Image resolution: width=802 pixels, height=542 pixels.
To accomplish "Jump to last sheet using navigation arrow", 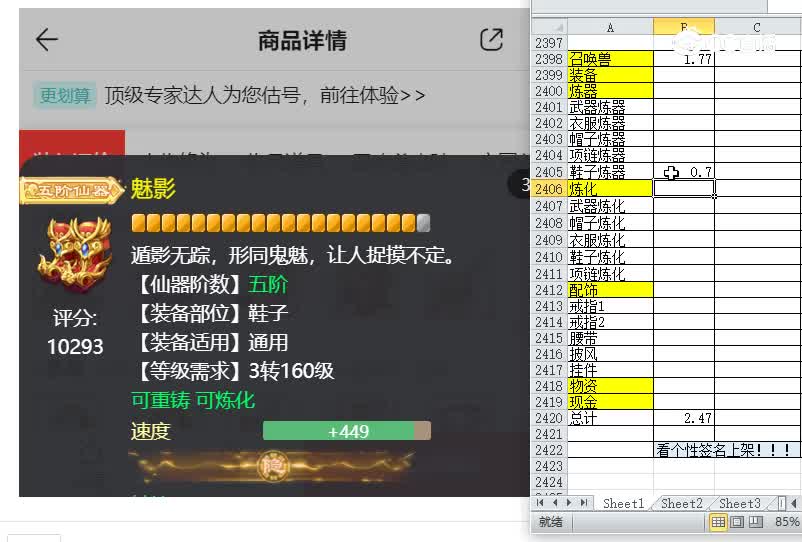I will [584, 503].
